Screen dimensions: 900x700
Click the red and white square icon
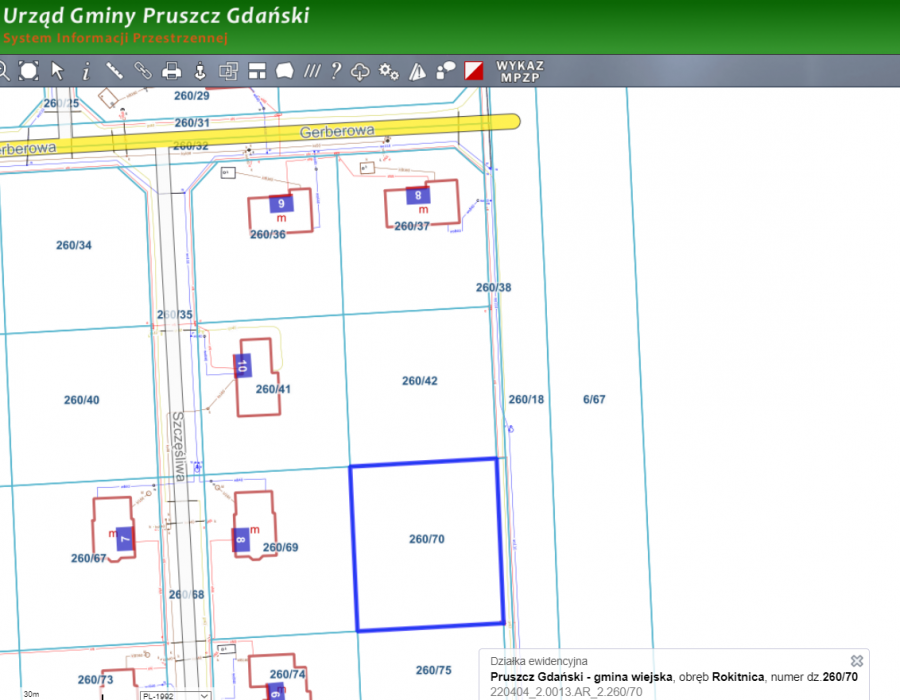[474, 70]
